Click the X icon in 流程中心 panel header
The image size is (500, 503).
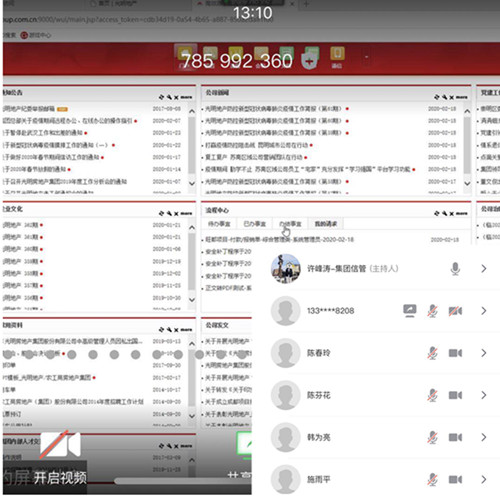[x=451, y=214]
